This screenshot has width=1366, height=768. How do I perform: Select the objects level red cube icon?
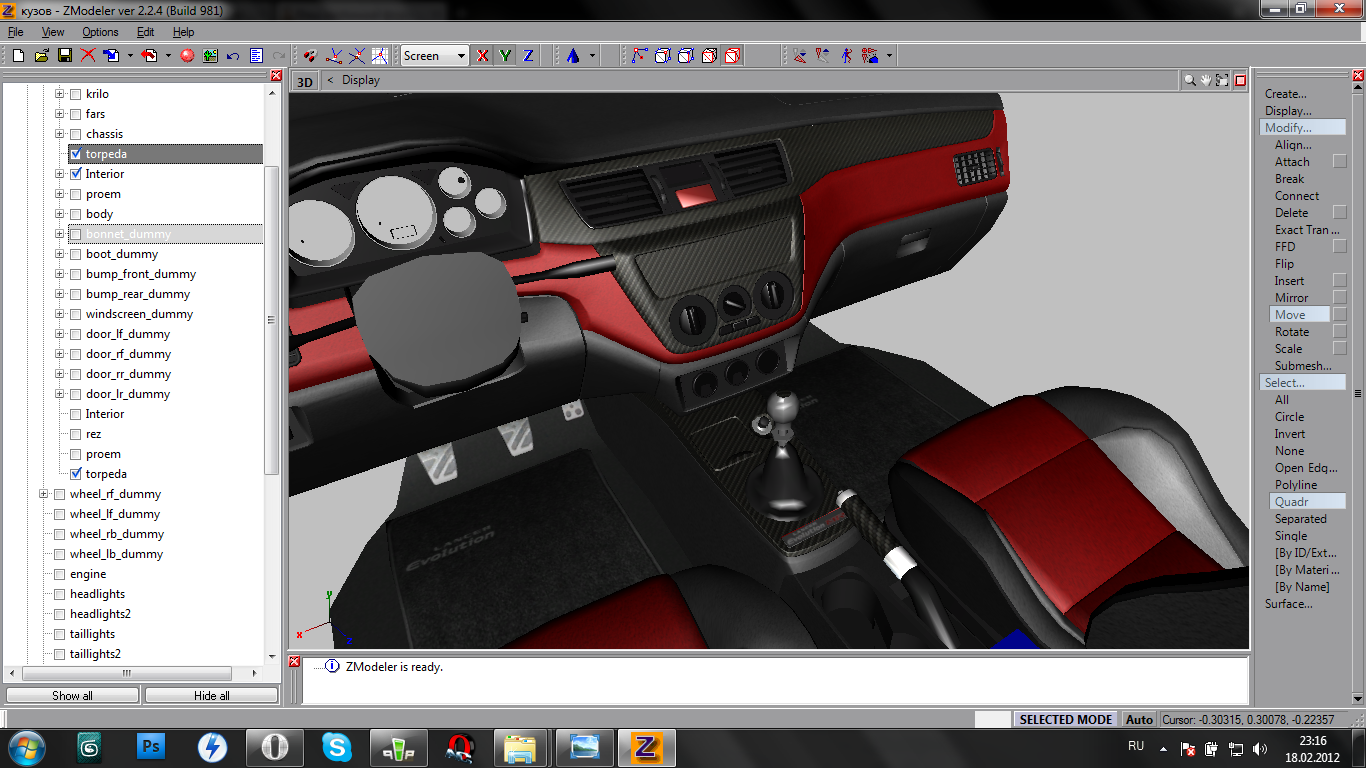point(732,56)
